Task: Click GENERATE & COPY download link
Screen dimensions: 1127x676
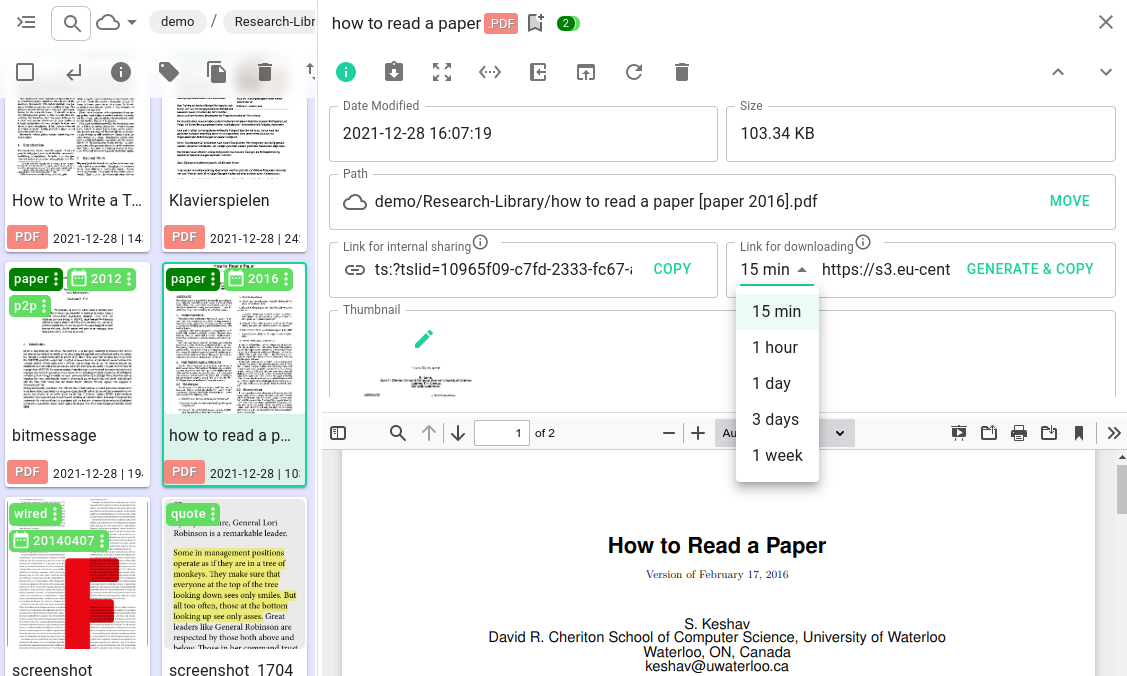Action: click(x=1030, y=269)
